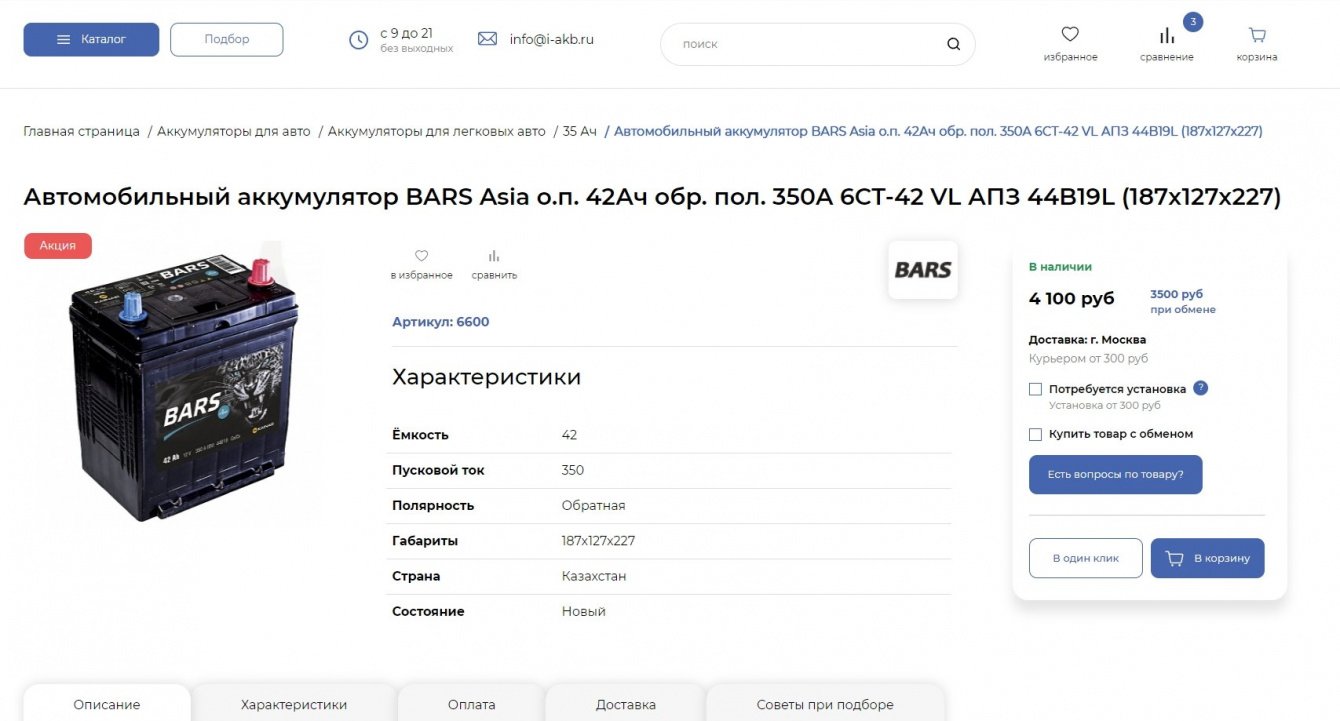The height and width of the screenshot is (721, 1340).
Task: Add product to в избранное heart icon
Action: click(421, 256)
